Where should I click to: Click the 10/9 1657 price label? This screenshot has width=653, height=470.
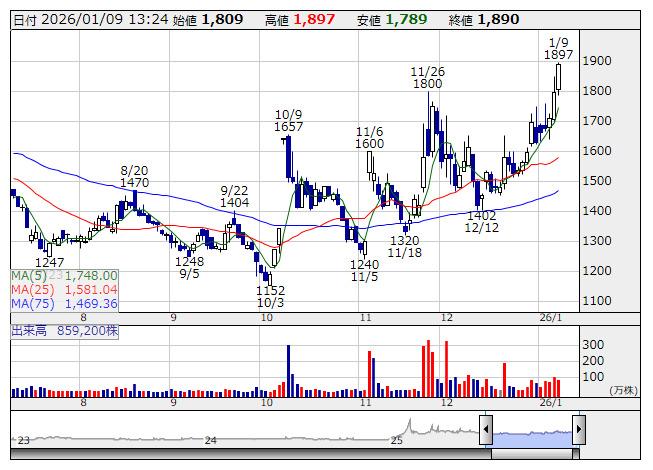289,120
